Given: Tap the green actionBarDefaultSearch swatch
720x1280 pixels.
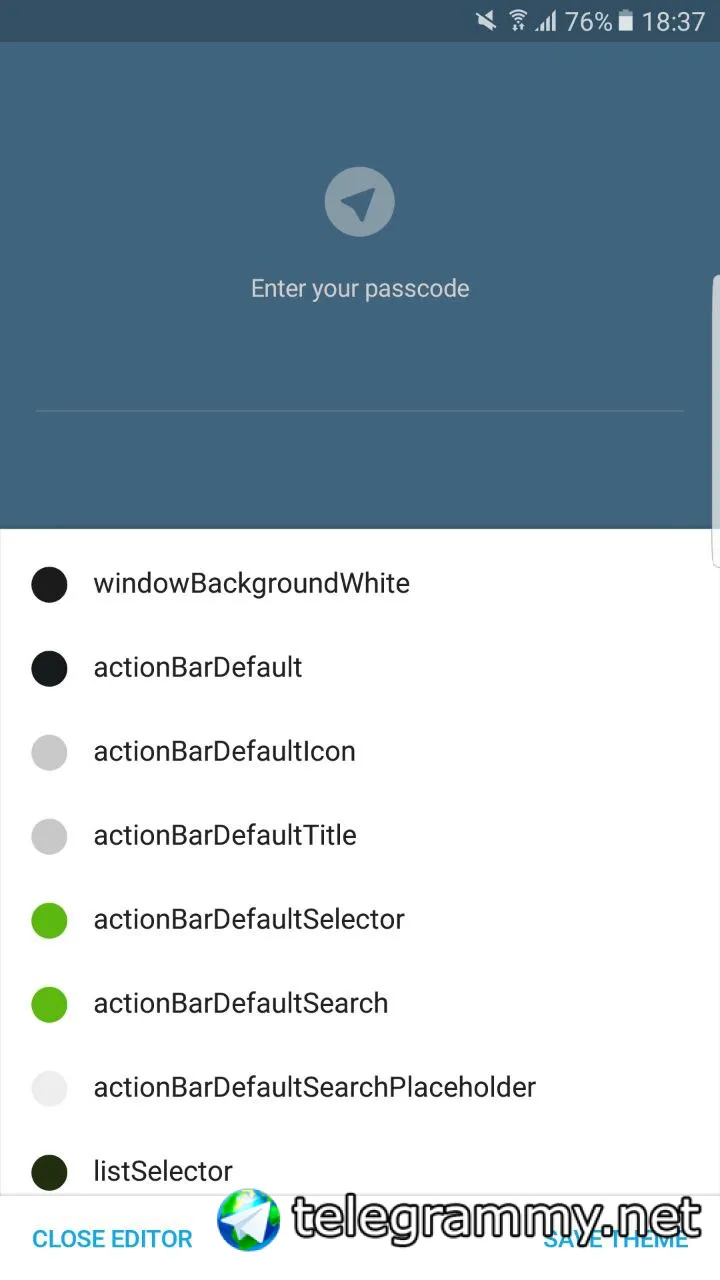Looking at the screenshot, I should pyautogui.click(x=49, y=1004).
